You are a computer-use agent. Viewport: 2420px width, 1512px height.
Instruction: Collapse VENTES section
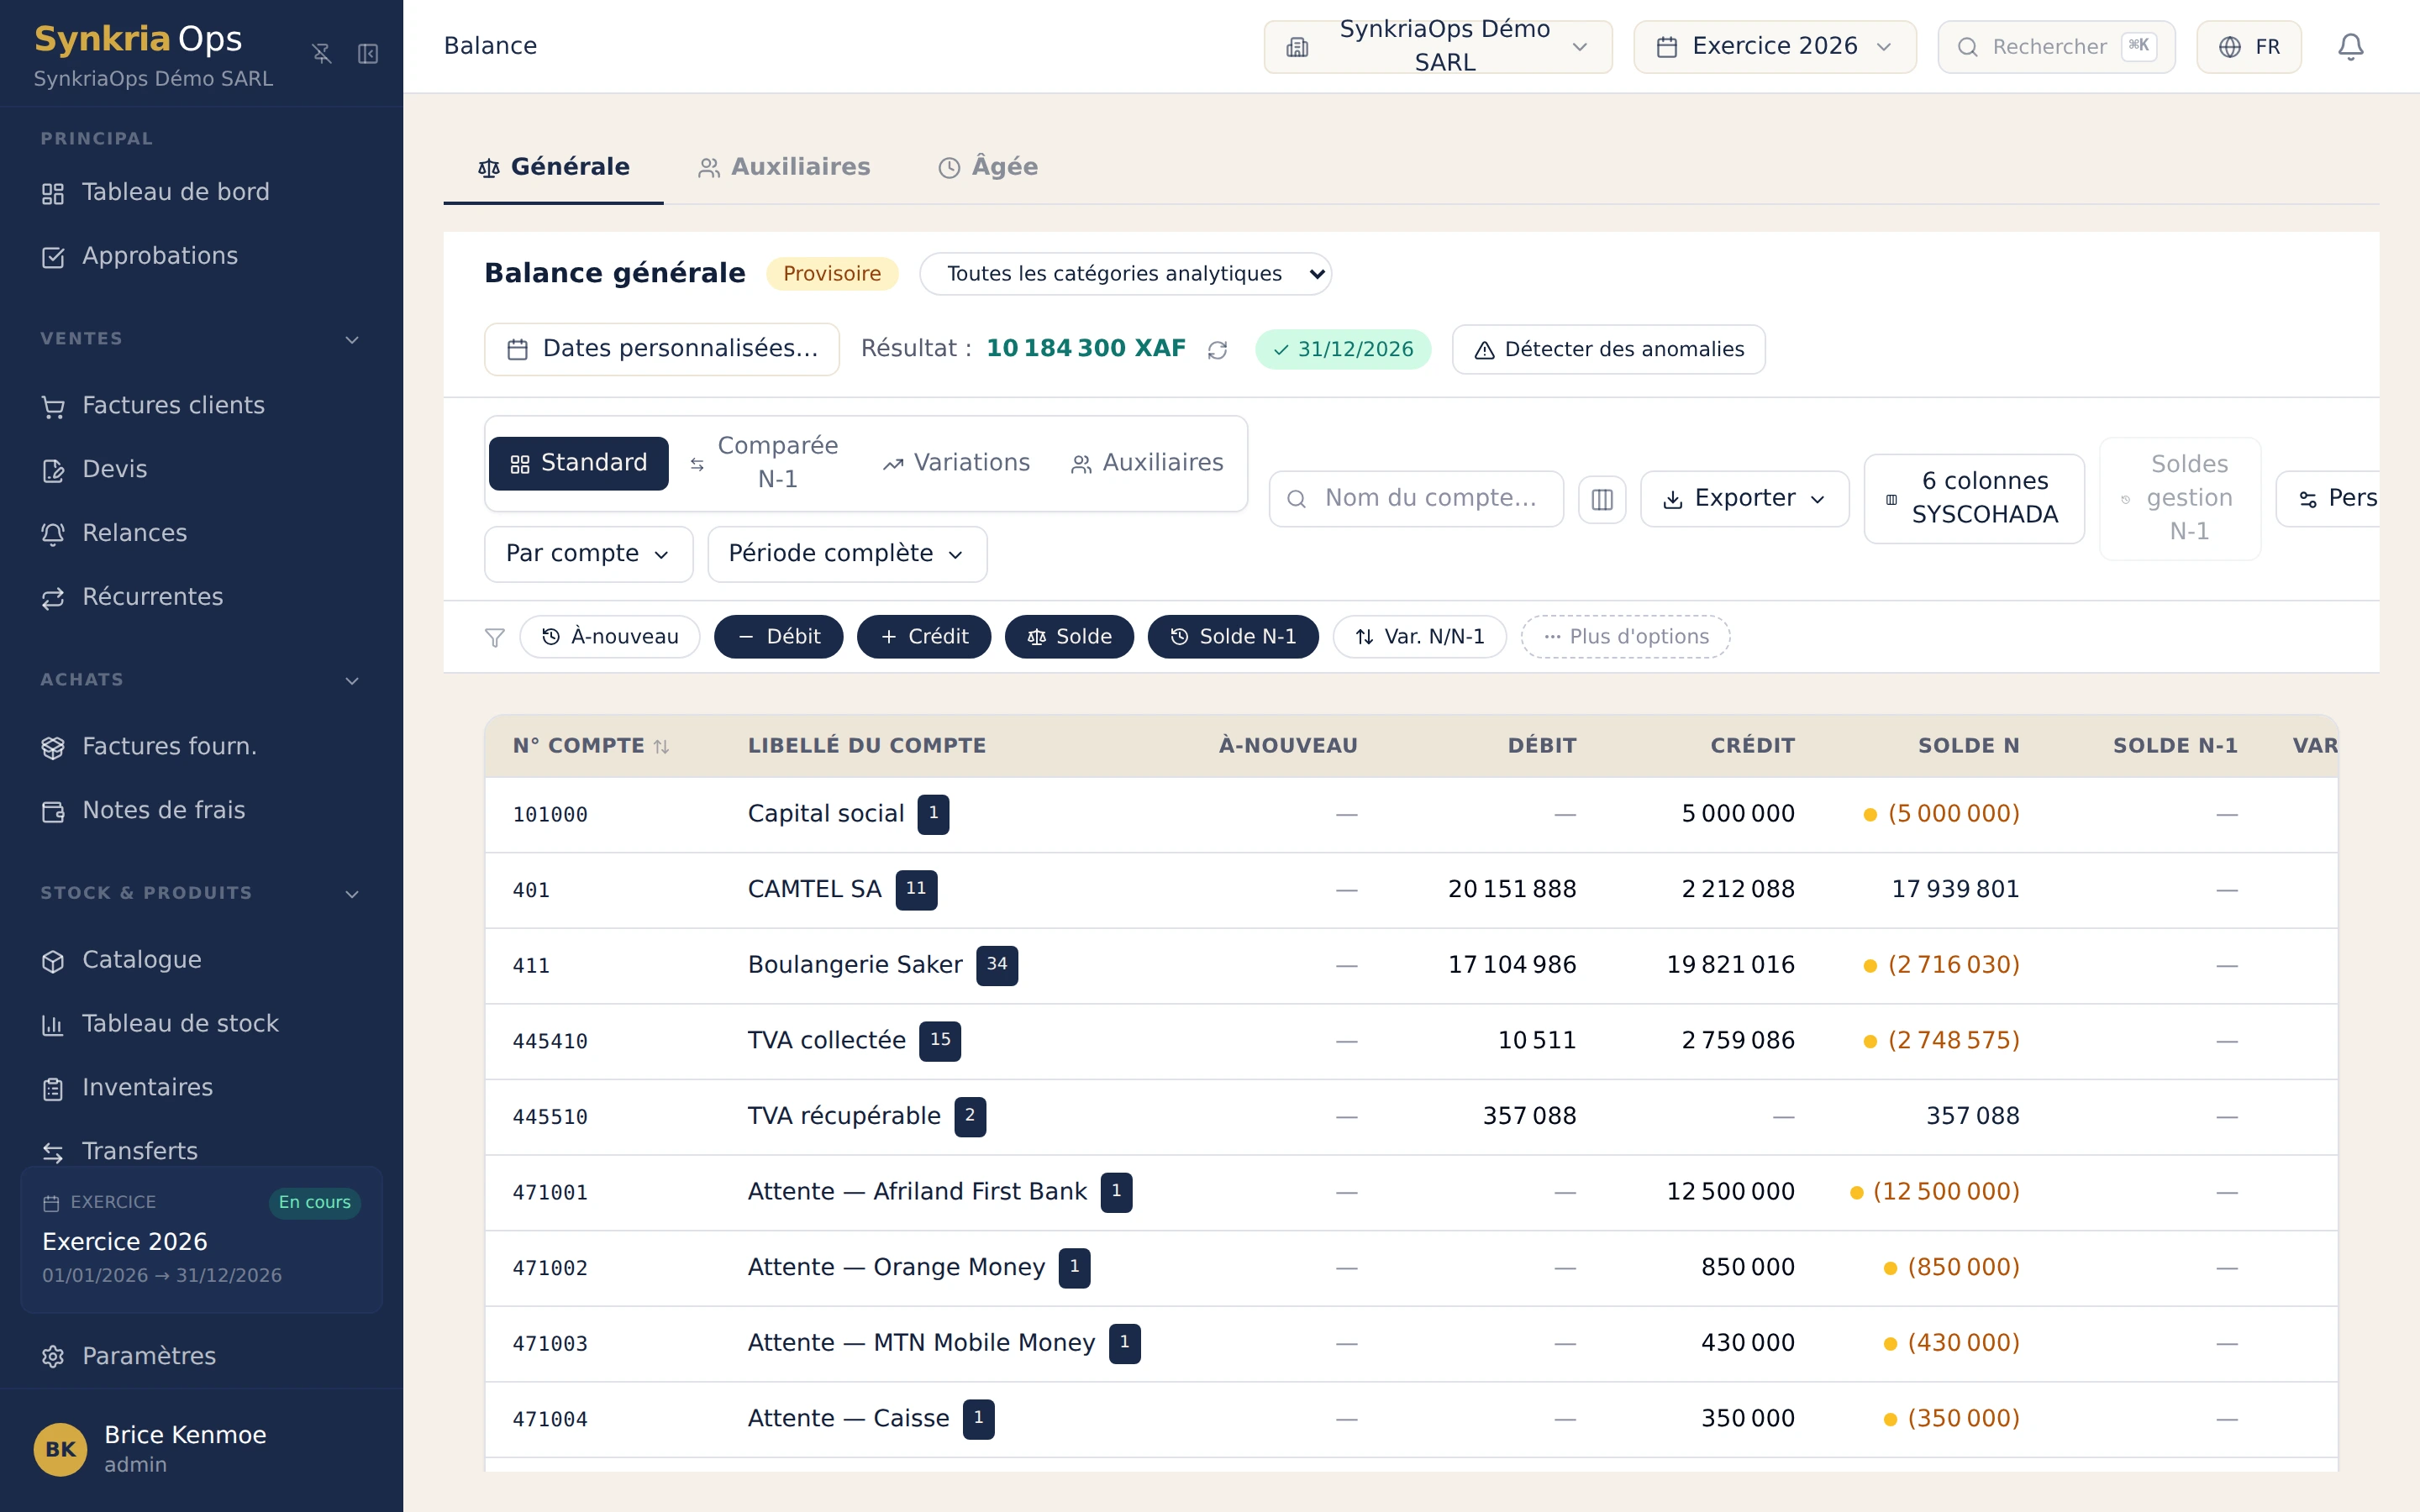point(352,340)
